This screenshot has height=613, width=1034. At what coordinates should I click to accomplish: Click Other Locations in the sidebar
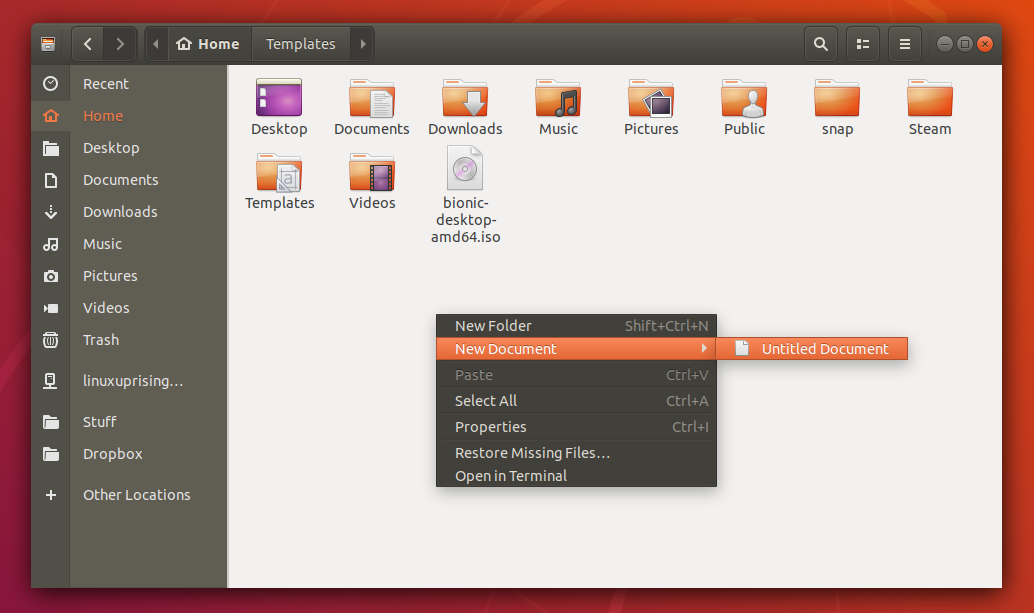136,494
